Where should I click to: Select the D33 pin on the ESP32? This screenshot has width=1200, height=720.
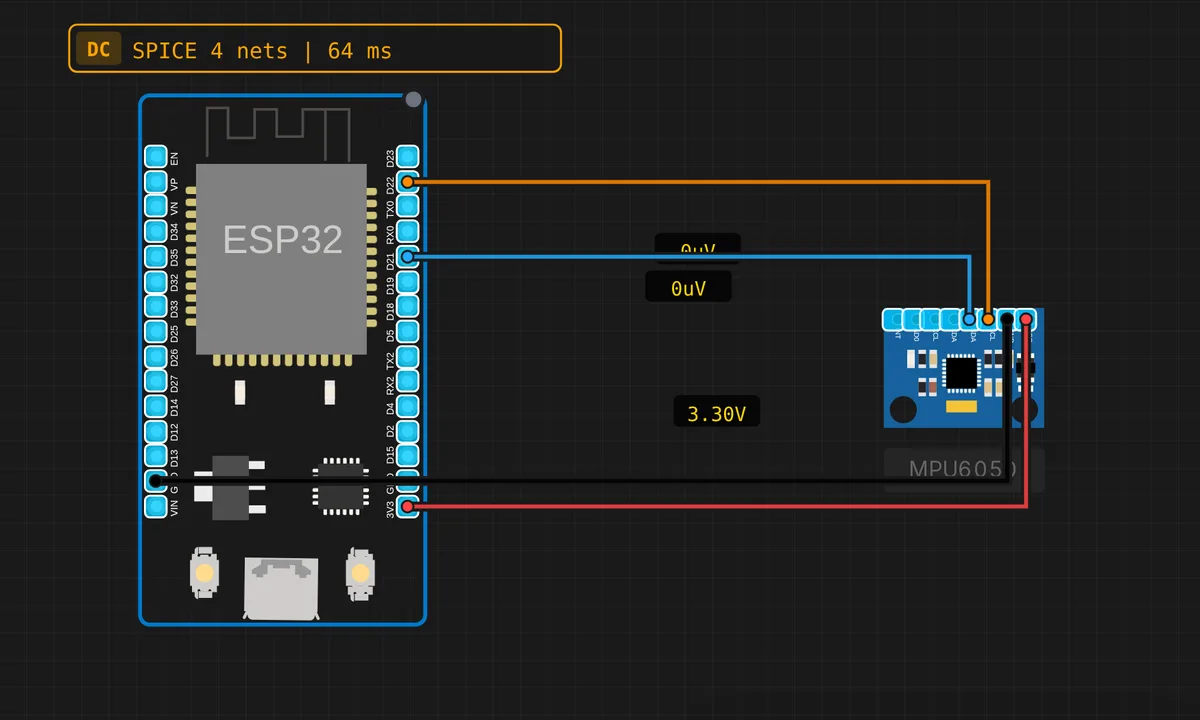tap(156, 307)
